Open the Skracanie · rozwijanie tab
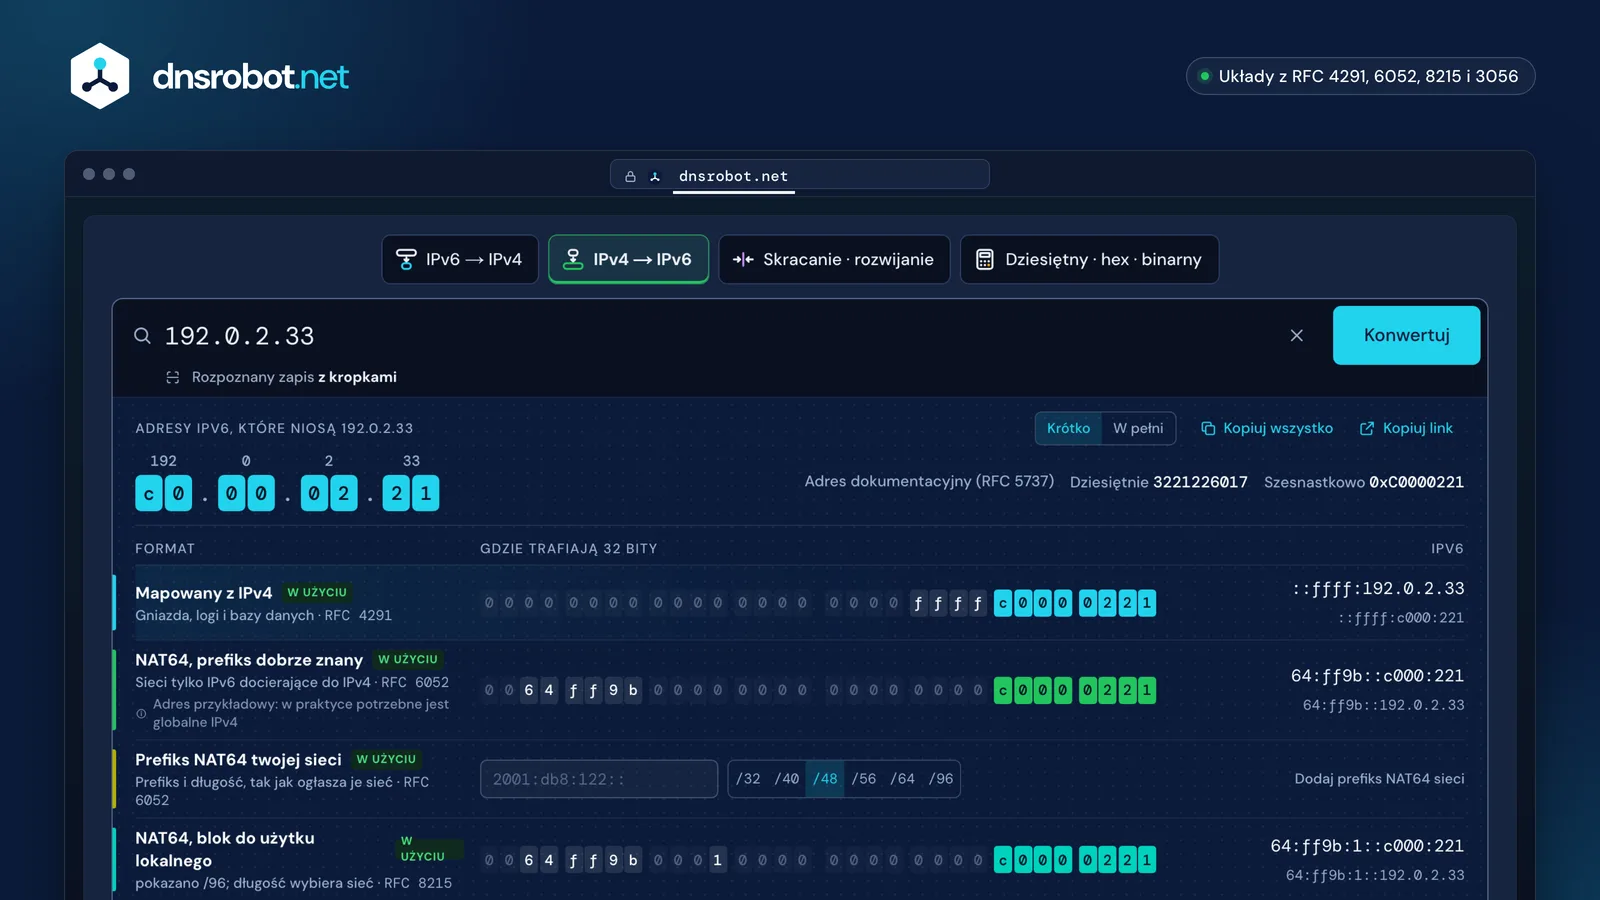 (834, 259)
